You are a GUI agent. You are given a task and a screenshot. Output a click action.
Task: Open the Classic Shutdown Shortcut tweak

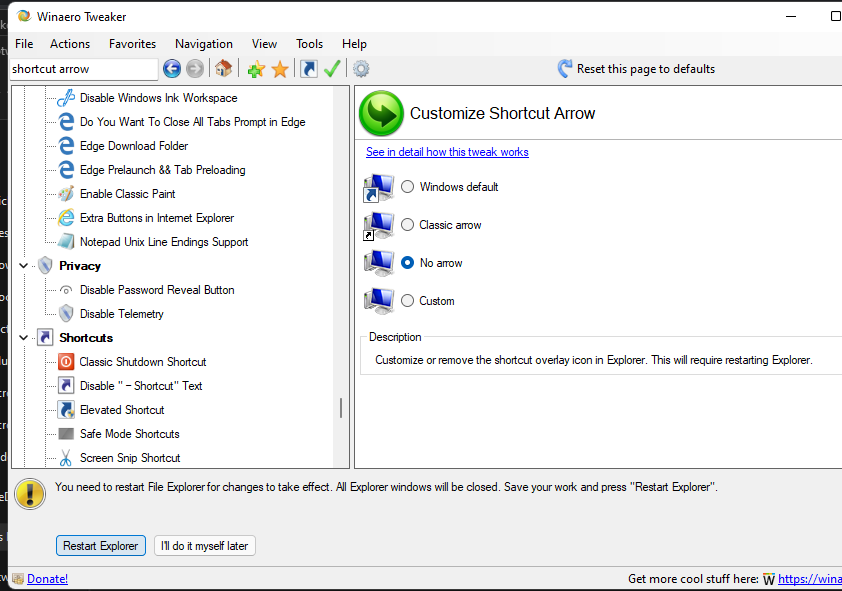tap(142, 362)
